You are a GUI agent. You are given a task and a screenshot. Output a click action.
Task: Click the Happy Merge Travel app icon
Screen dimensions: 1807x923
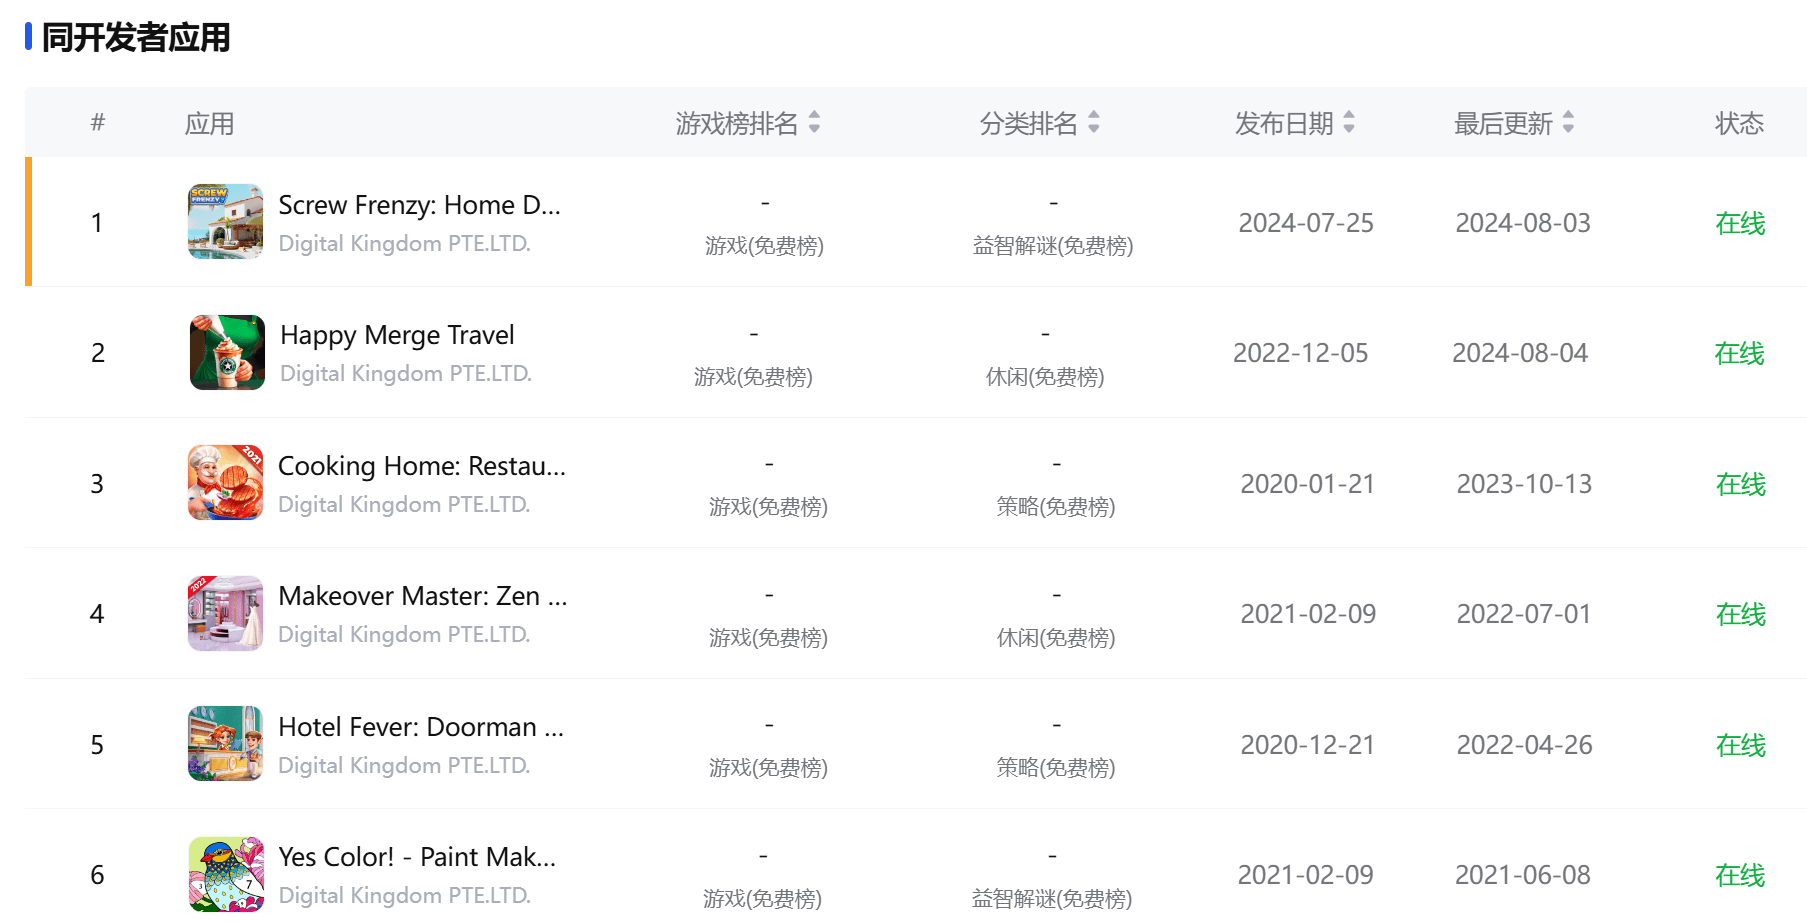(227, 352)
